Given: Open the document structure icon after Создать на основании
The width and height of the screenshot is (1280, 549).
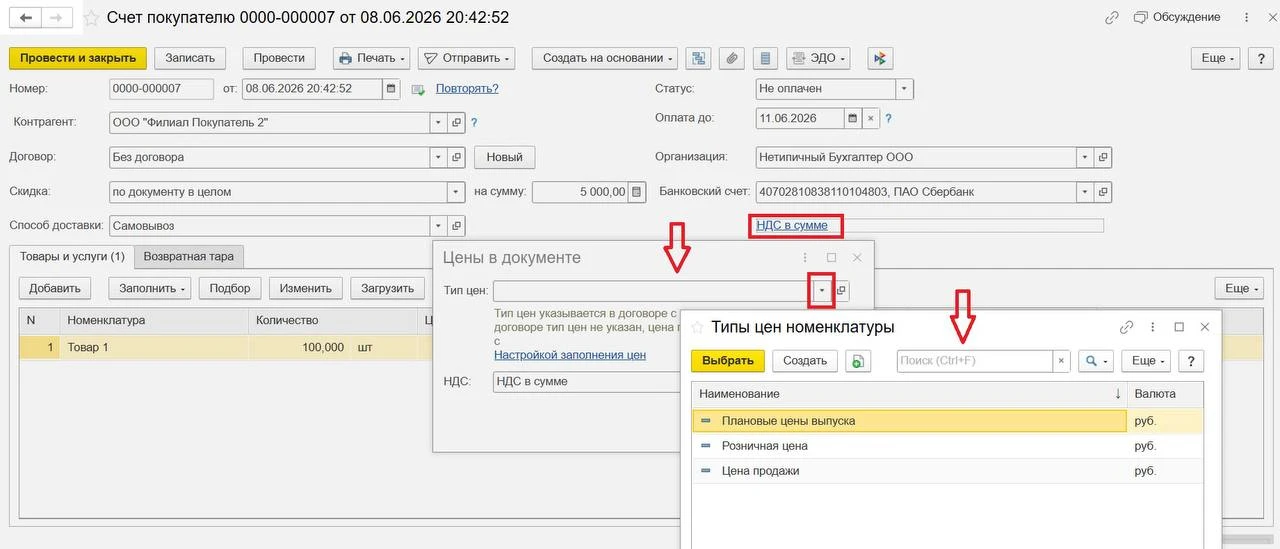Looking at the screenshot, I should pyautogui.click(x=699, y=59).
